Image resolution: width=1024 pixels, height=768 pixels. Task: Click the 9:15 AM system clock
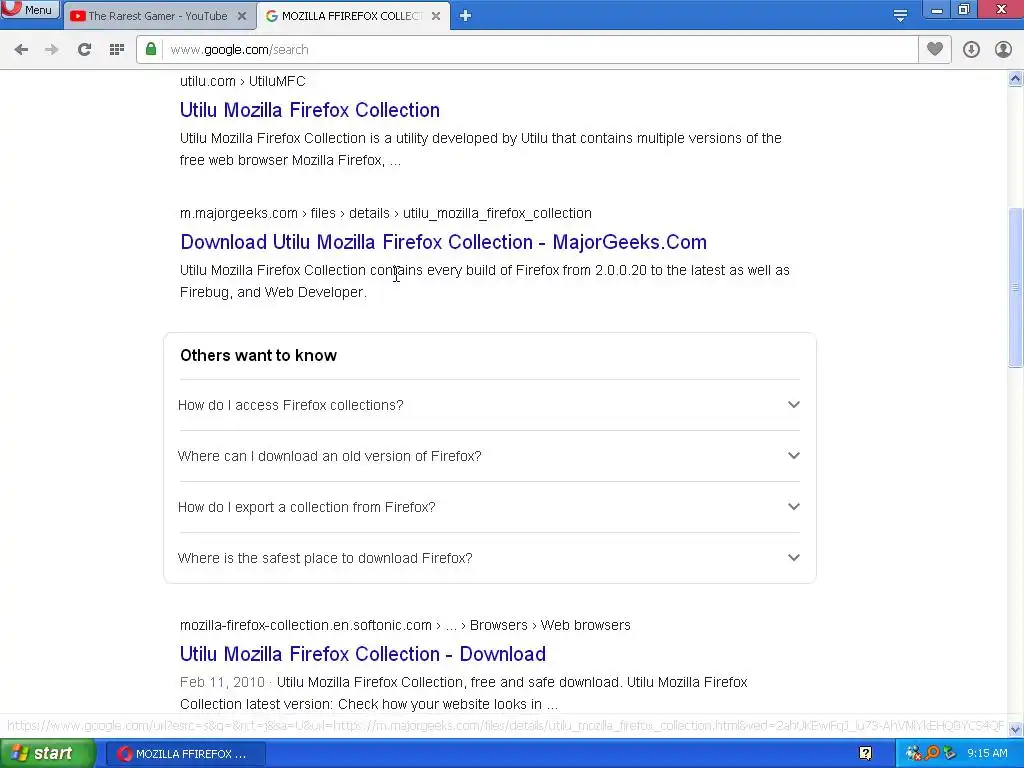pos(987,754)
